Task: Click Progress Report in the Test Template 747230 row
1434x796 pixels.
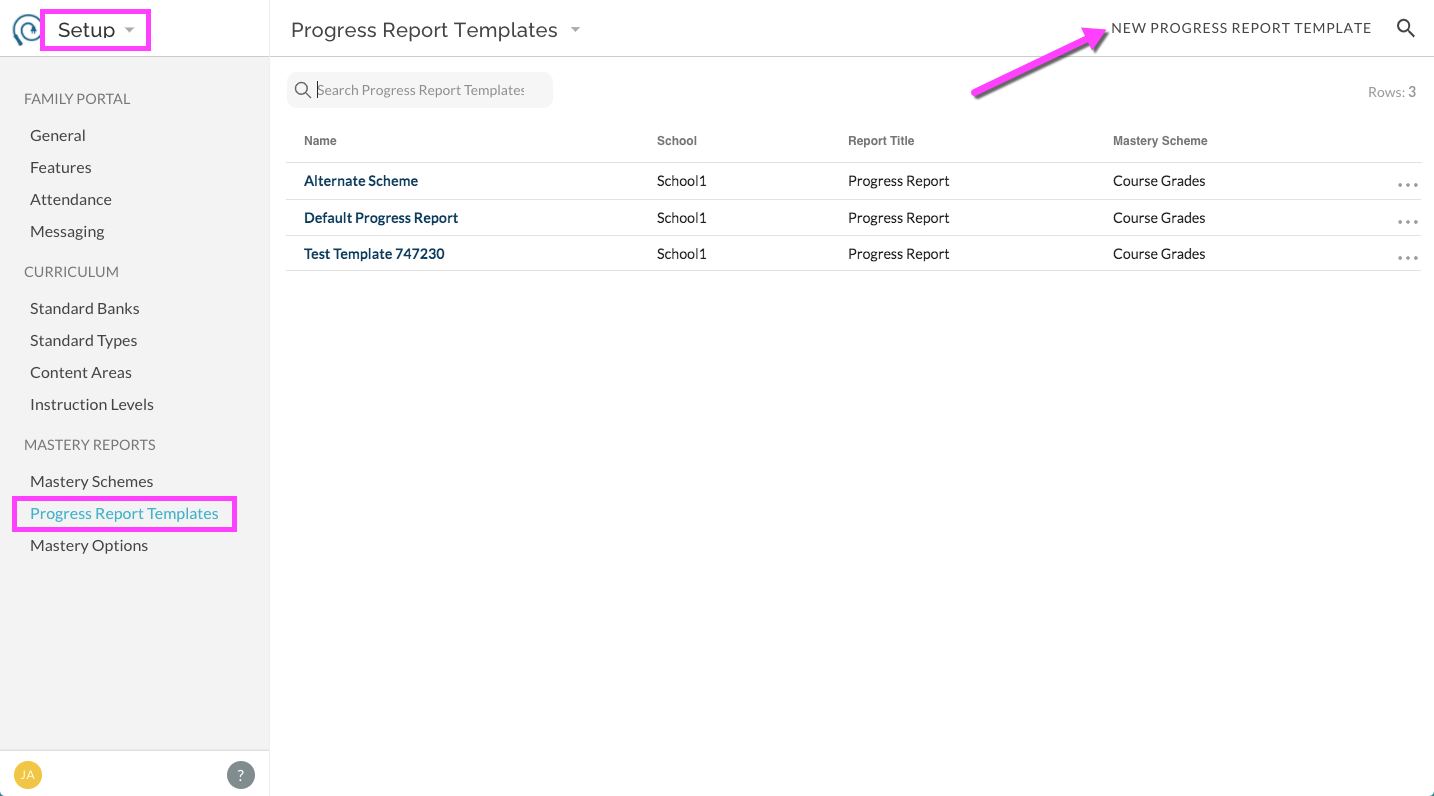Action: coord(899,254)
